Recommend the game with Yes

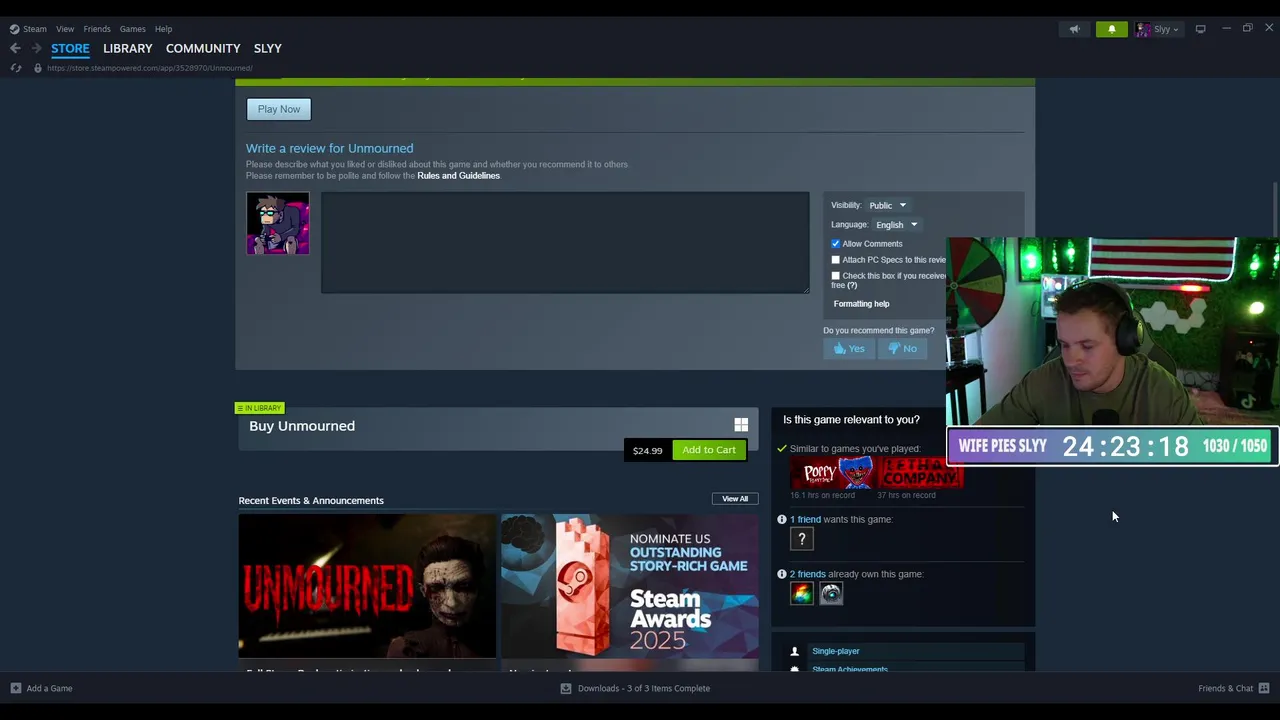click(x=849, y=348)
